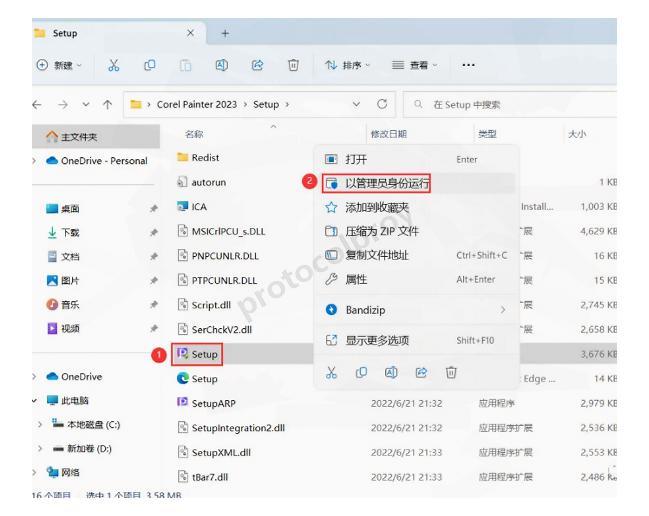Open the 查看 (View) dropdown
This screenshot has width=649, height=516.
click(x=414, y=65)
